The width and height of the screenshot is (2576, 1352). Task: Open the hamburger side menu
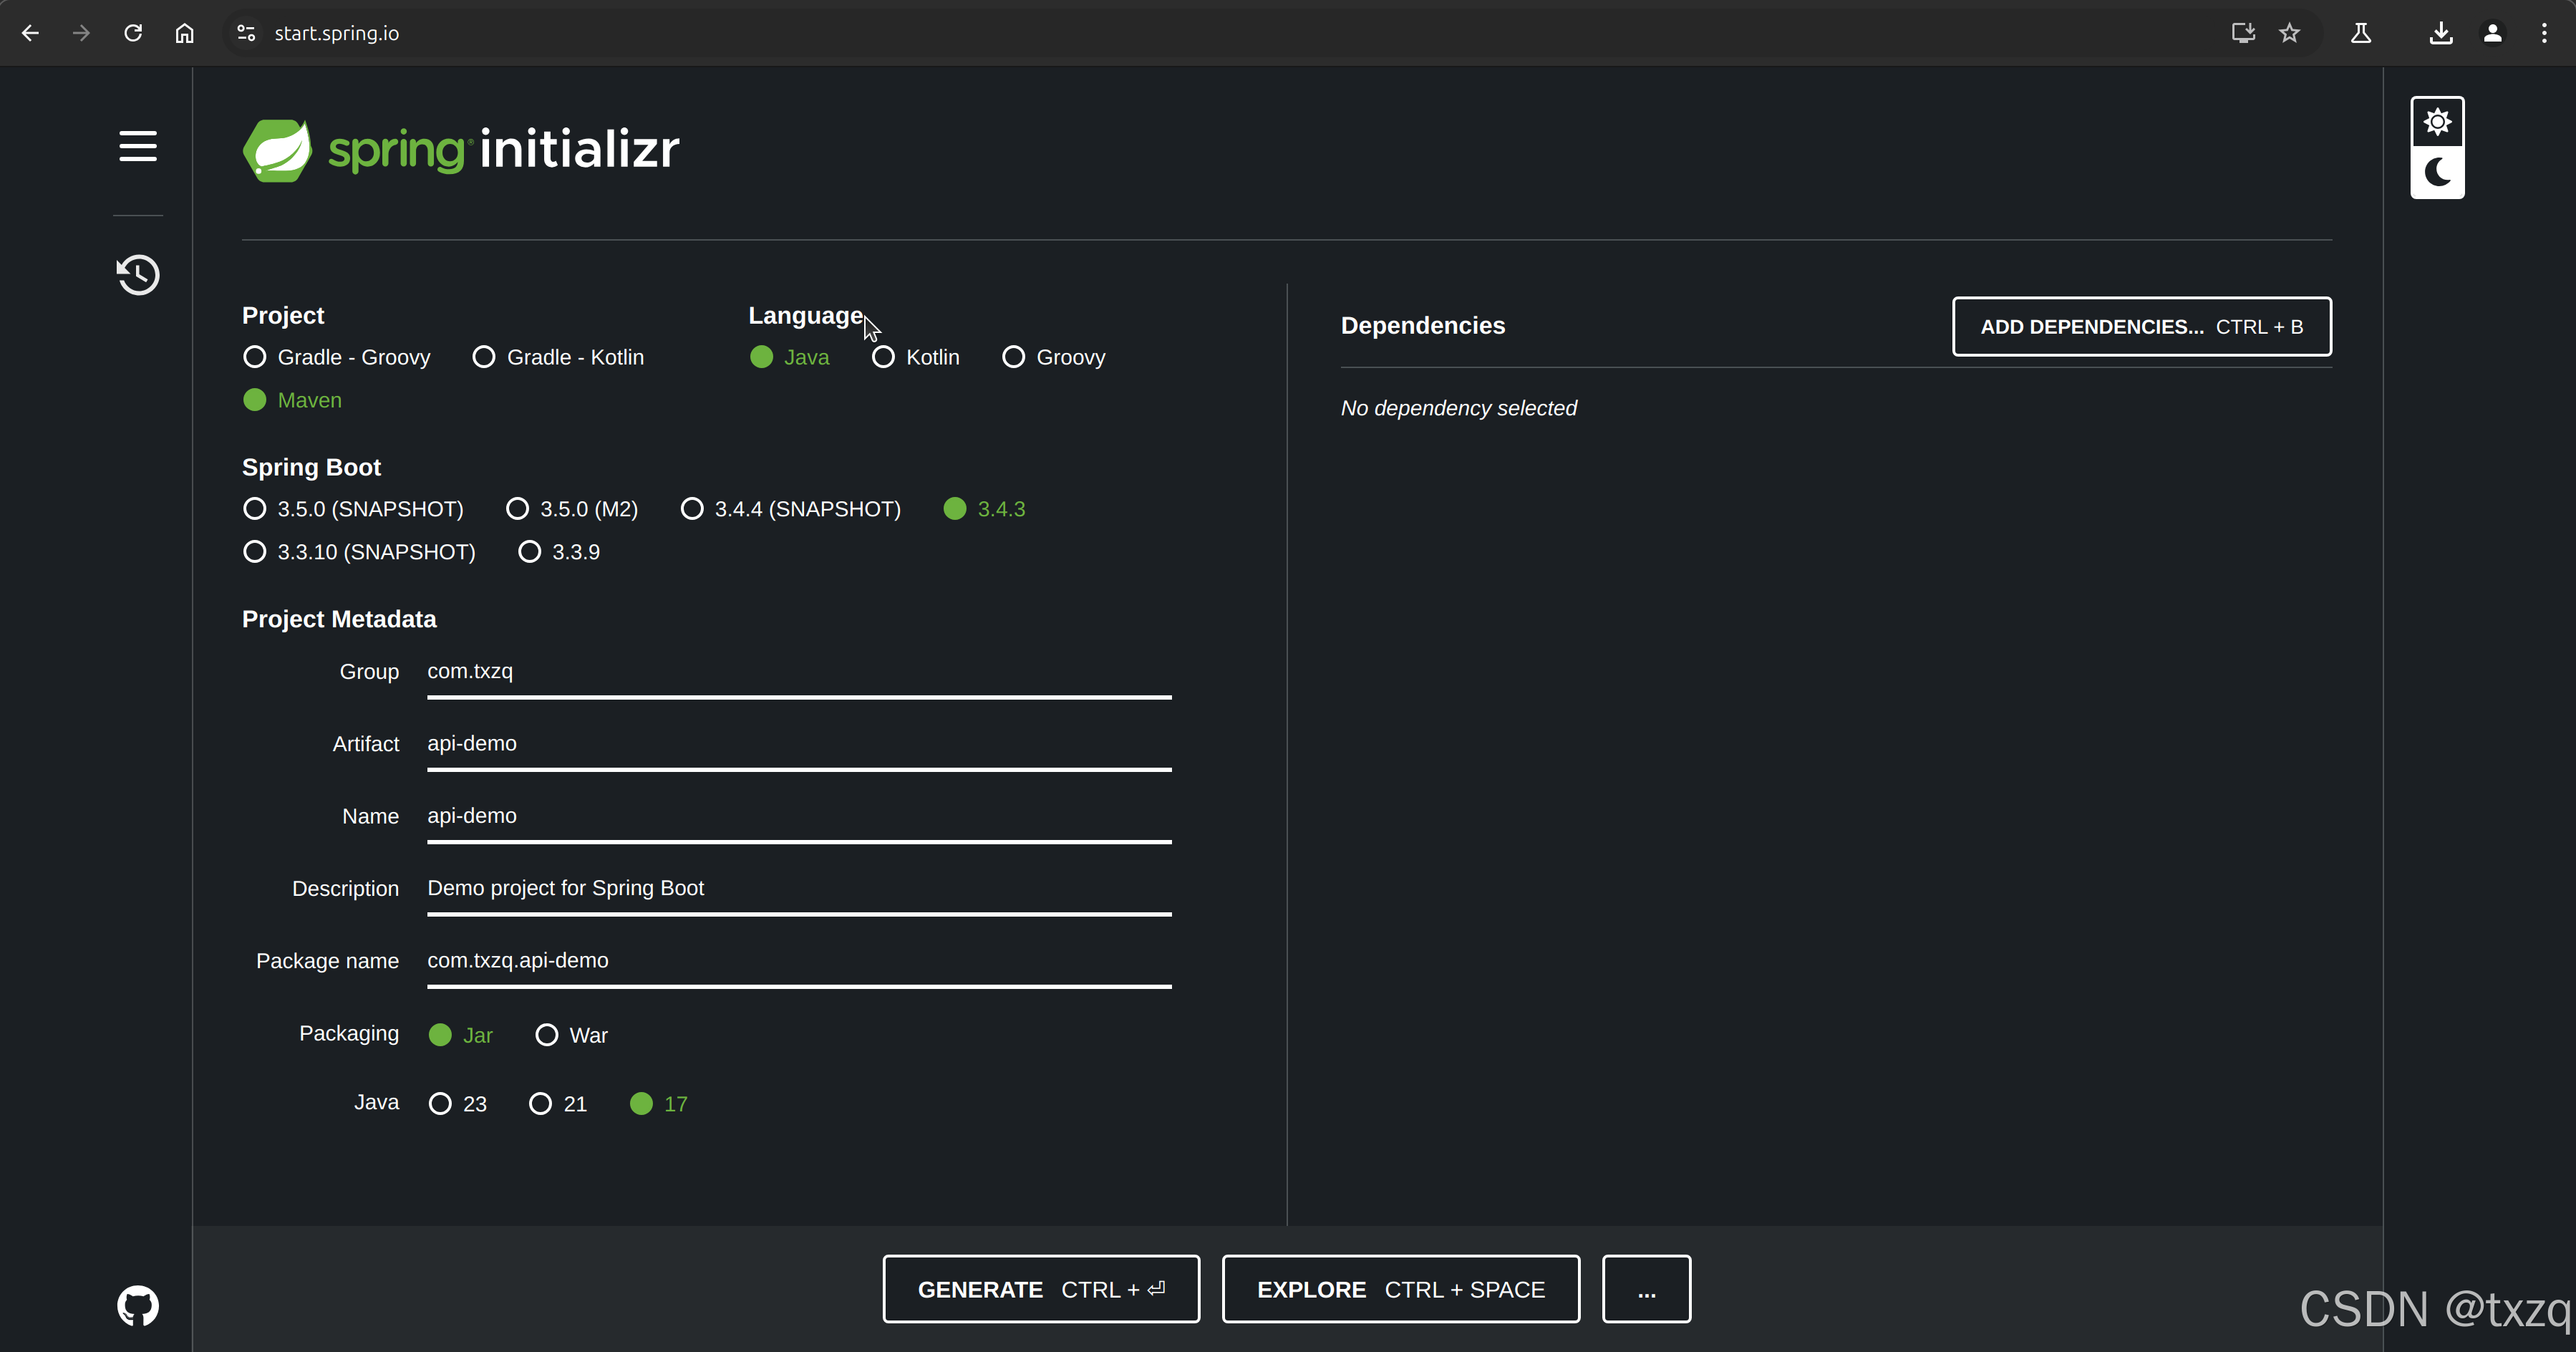click(x=138, y=146)
